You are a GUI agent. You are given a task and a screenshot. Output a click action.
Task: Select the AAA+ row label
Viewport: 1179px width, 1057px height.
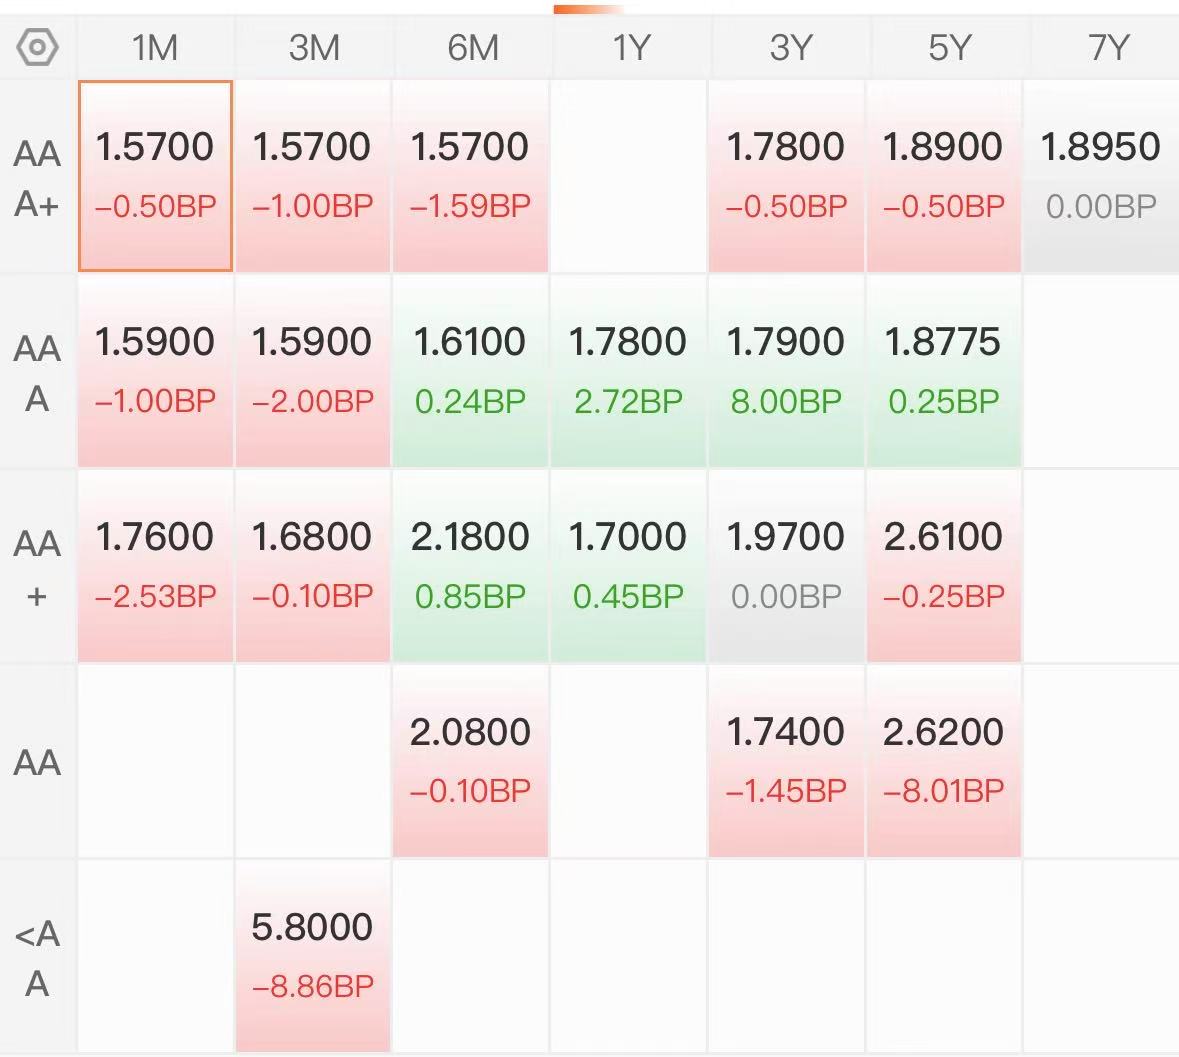[37, 178]
